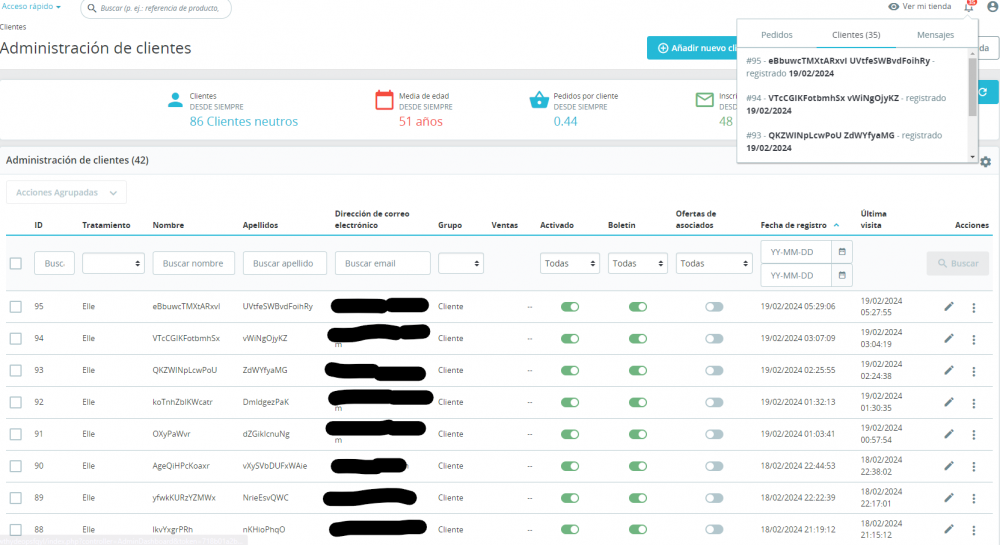Toggle Boletín switch for customer 94
The width and height of the screenshot is (1000, 545).
[x=638, y=338]
